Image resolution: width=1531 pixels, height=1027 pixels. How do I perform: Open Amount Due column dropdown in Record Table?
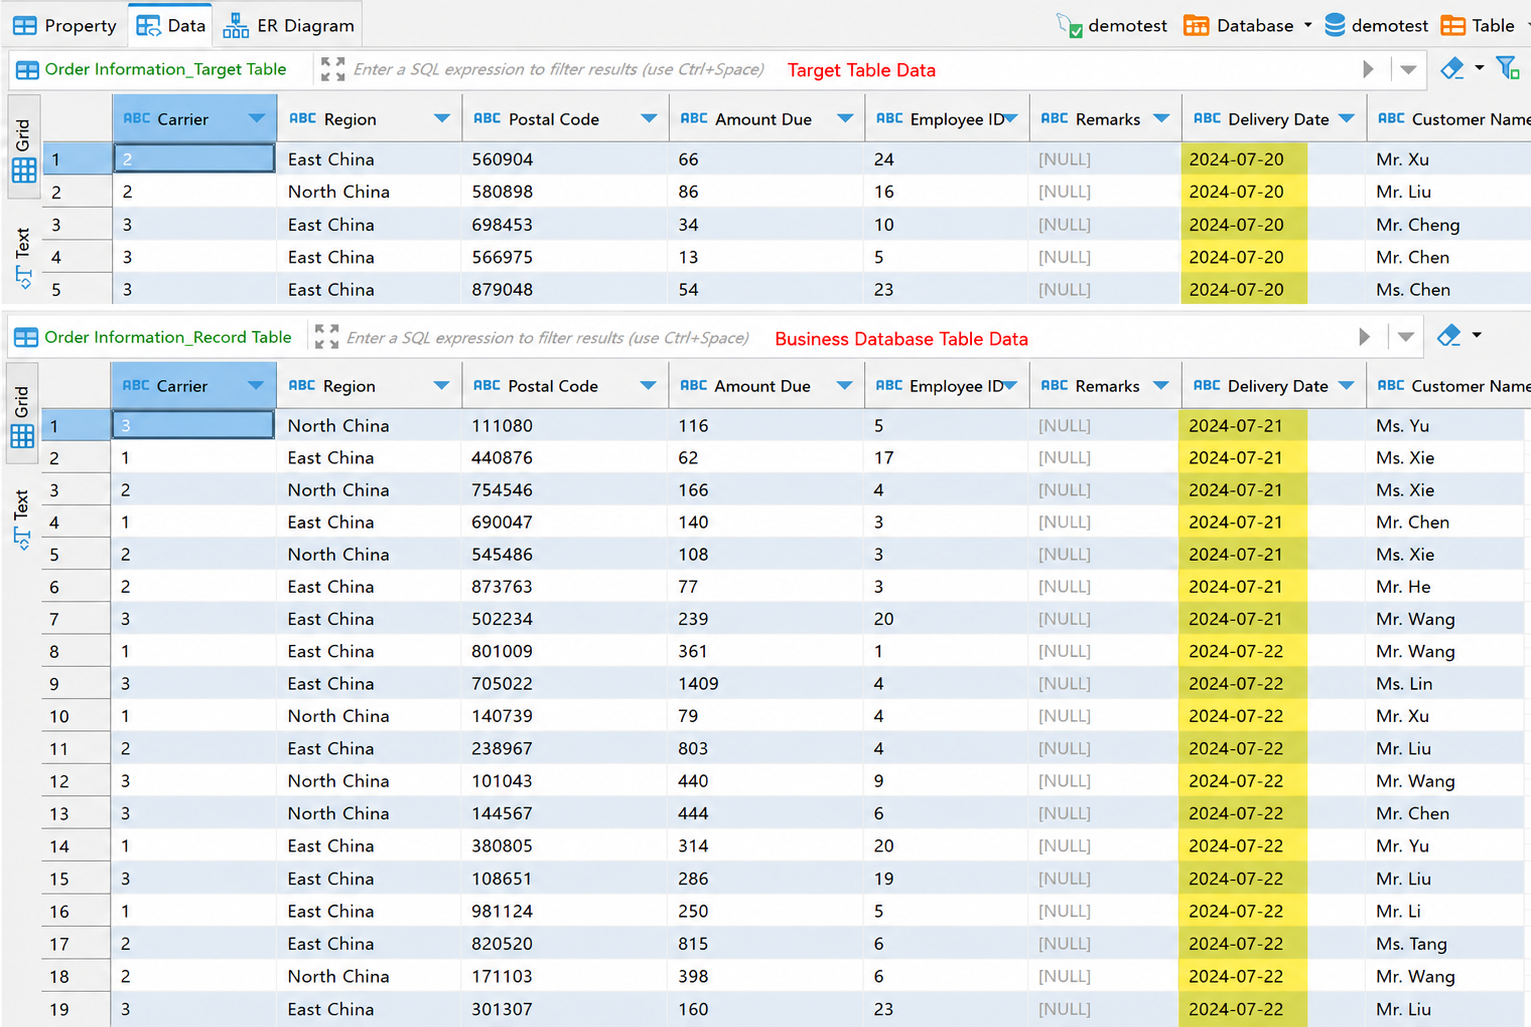point(845,386)
